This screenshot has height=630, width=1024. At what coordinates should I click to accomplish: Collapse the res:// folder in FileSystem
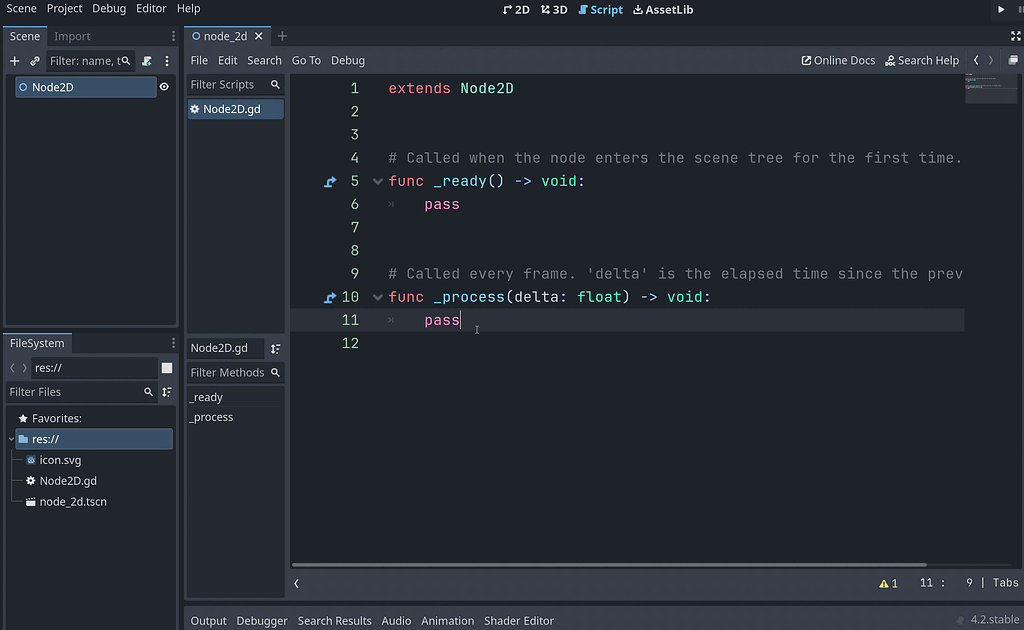(9, 438)
